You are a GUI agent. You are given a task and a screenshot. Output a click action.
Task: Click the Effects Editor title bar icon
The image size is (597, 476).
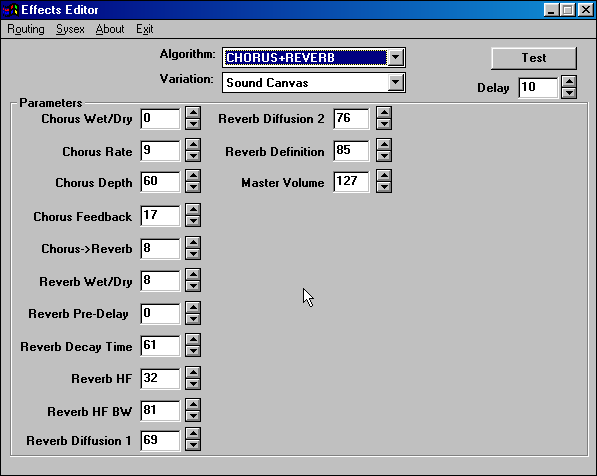11,10
